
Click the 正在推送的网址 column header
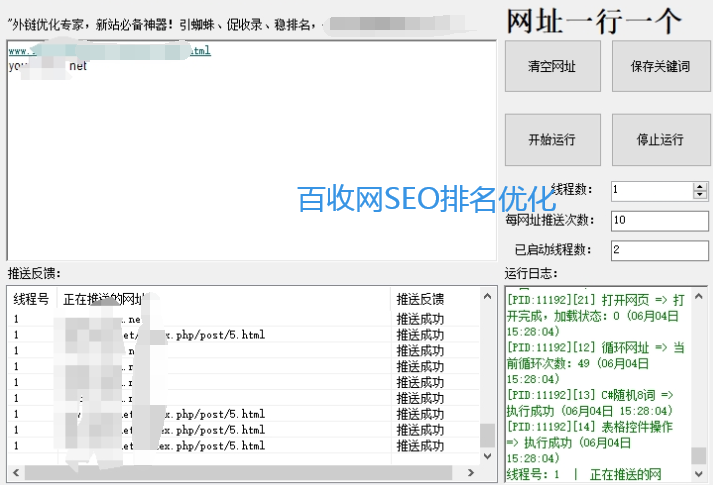coord(223,299)
